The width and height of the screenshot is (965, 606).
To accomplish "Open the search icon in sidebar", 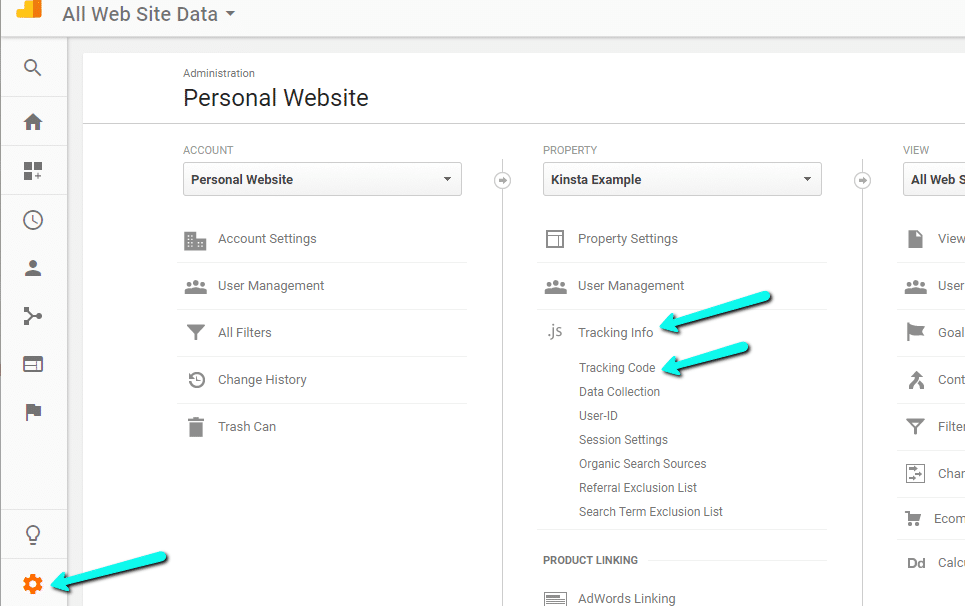I will click(33, 68).
